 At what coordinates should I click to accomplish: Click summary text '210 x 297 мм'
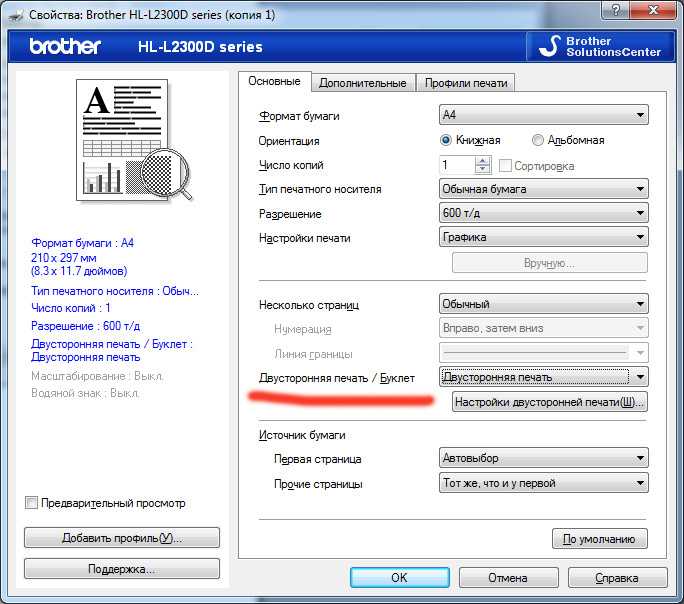point(64,258)
